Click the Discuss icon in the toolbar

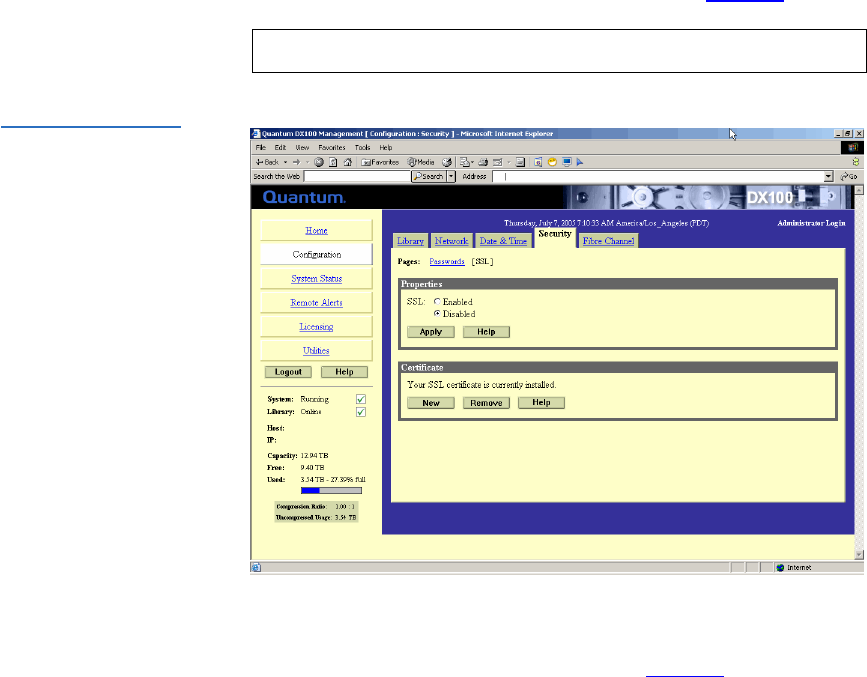520,162
